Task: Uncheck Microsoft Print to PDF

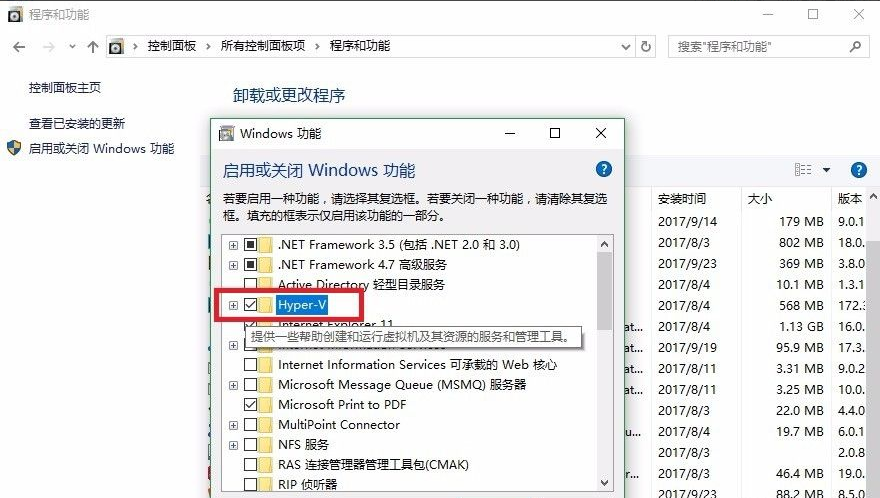Action: (250, 405)
